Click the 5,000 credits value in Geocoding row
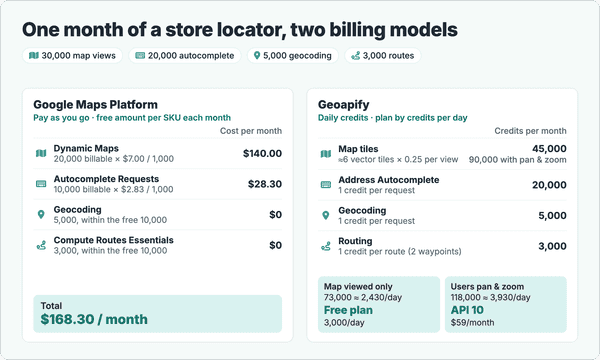Viewport: 600px width, 360px height. [553, 215]
